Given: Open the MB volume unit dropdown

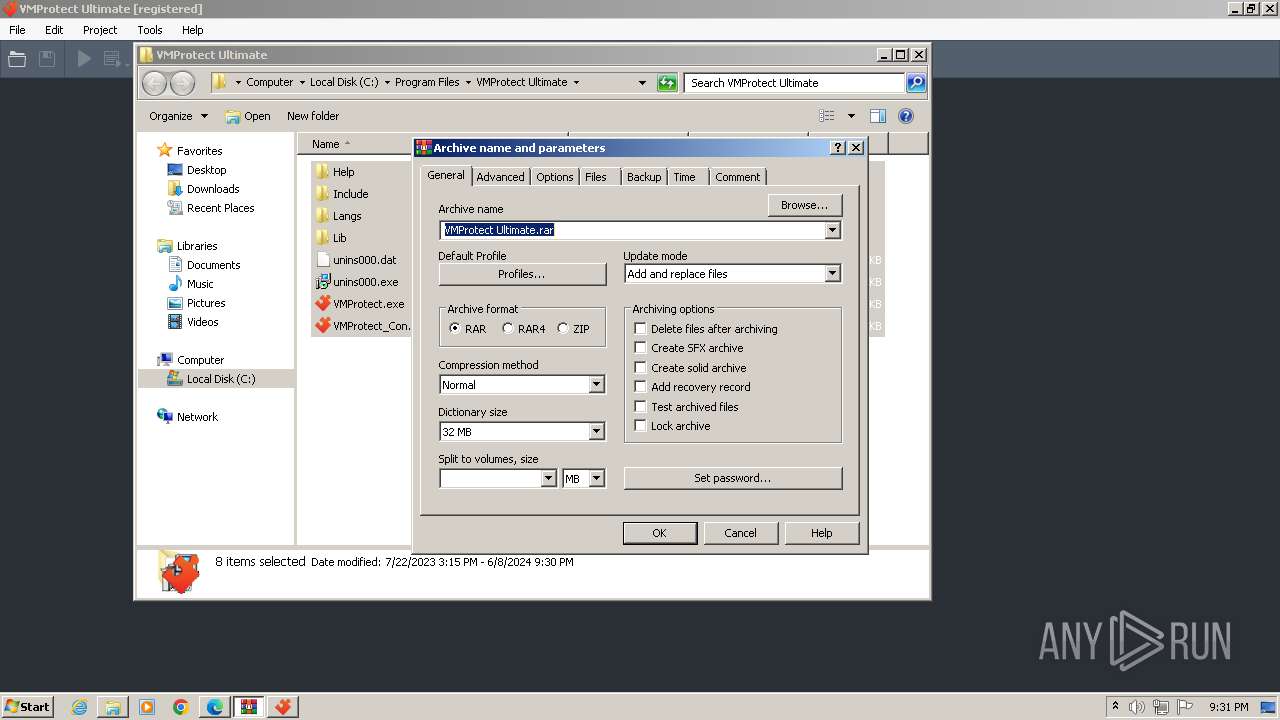Looking at the screenshot, I should tap(596, 479).
